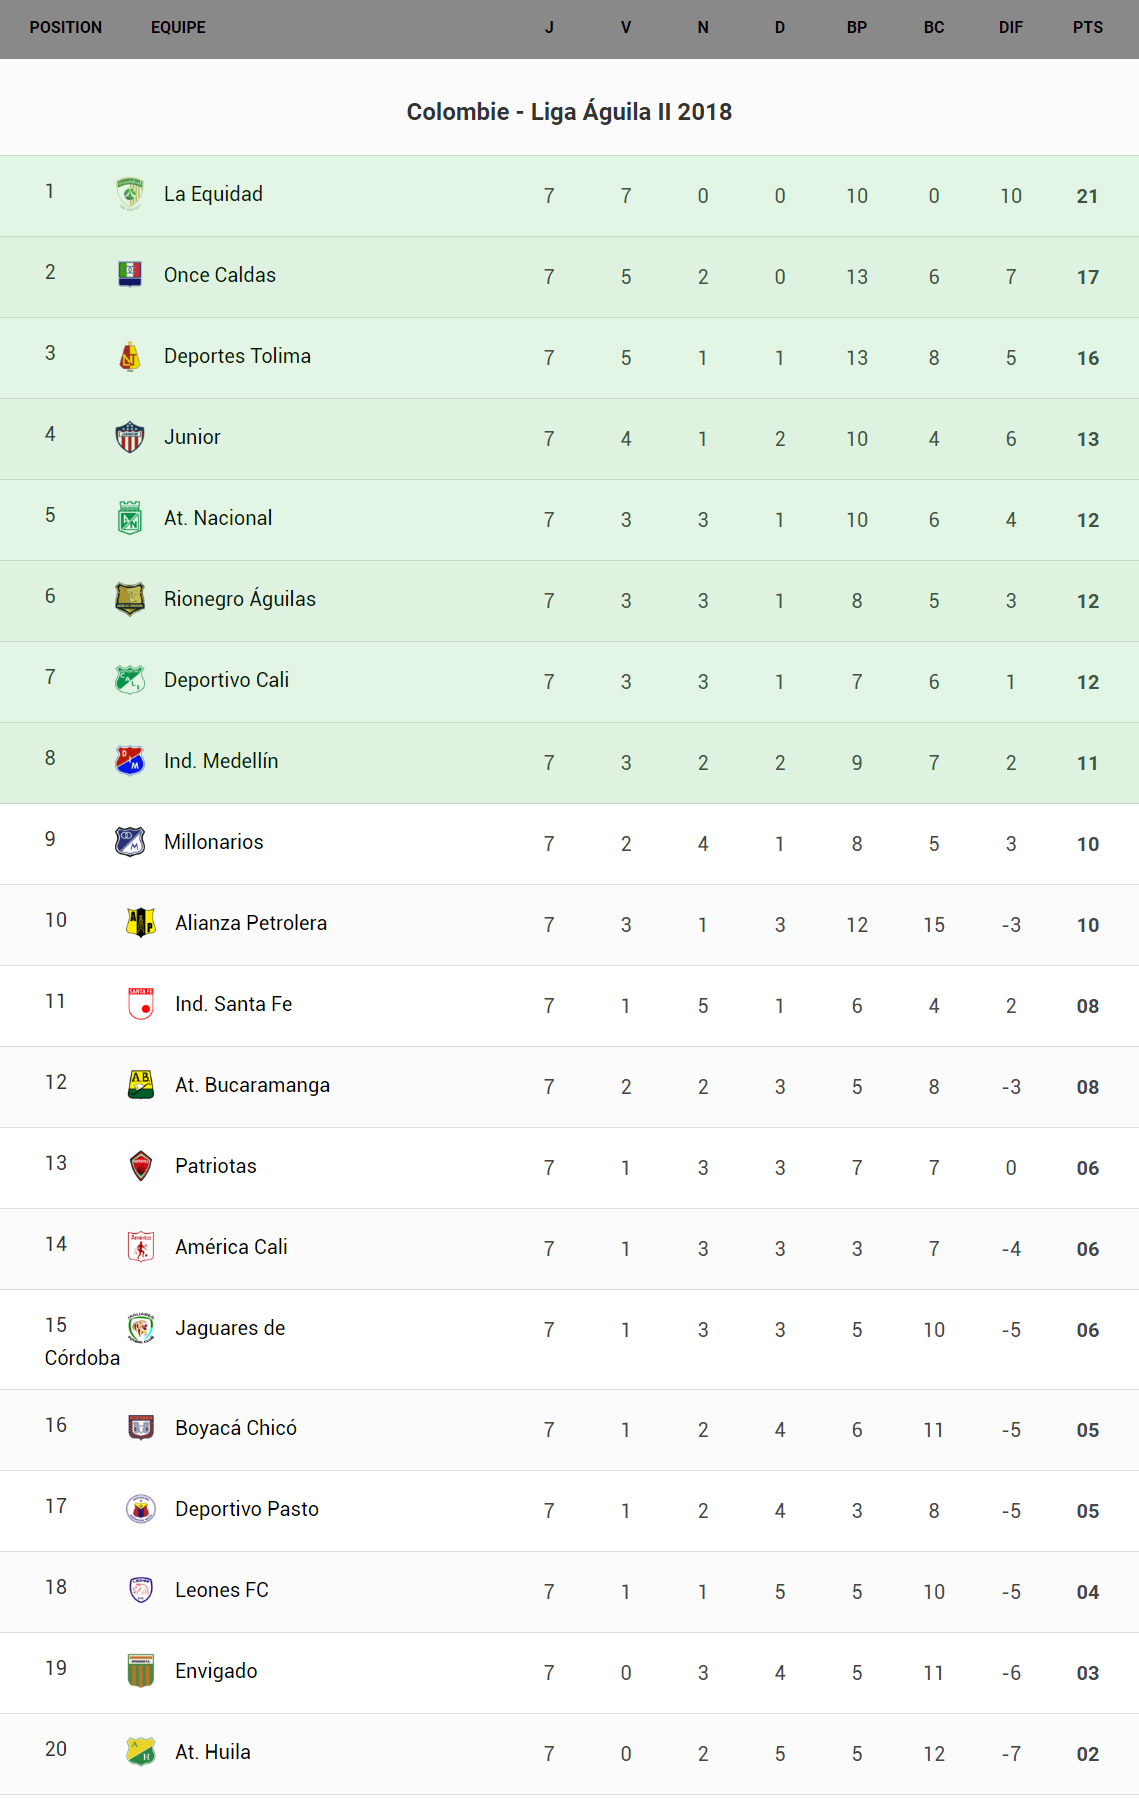Open the Leones FC team page
Image resolution: width=1139 pixels, height=1799 pixels.
point(221,1590)
